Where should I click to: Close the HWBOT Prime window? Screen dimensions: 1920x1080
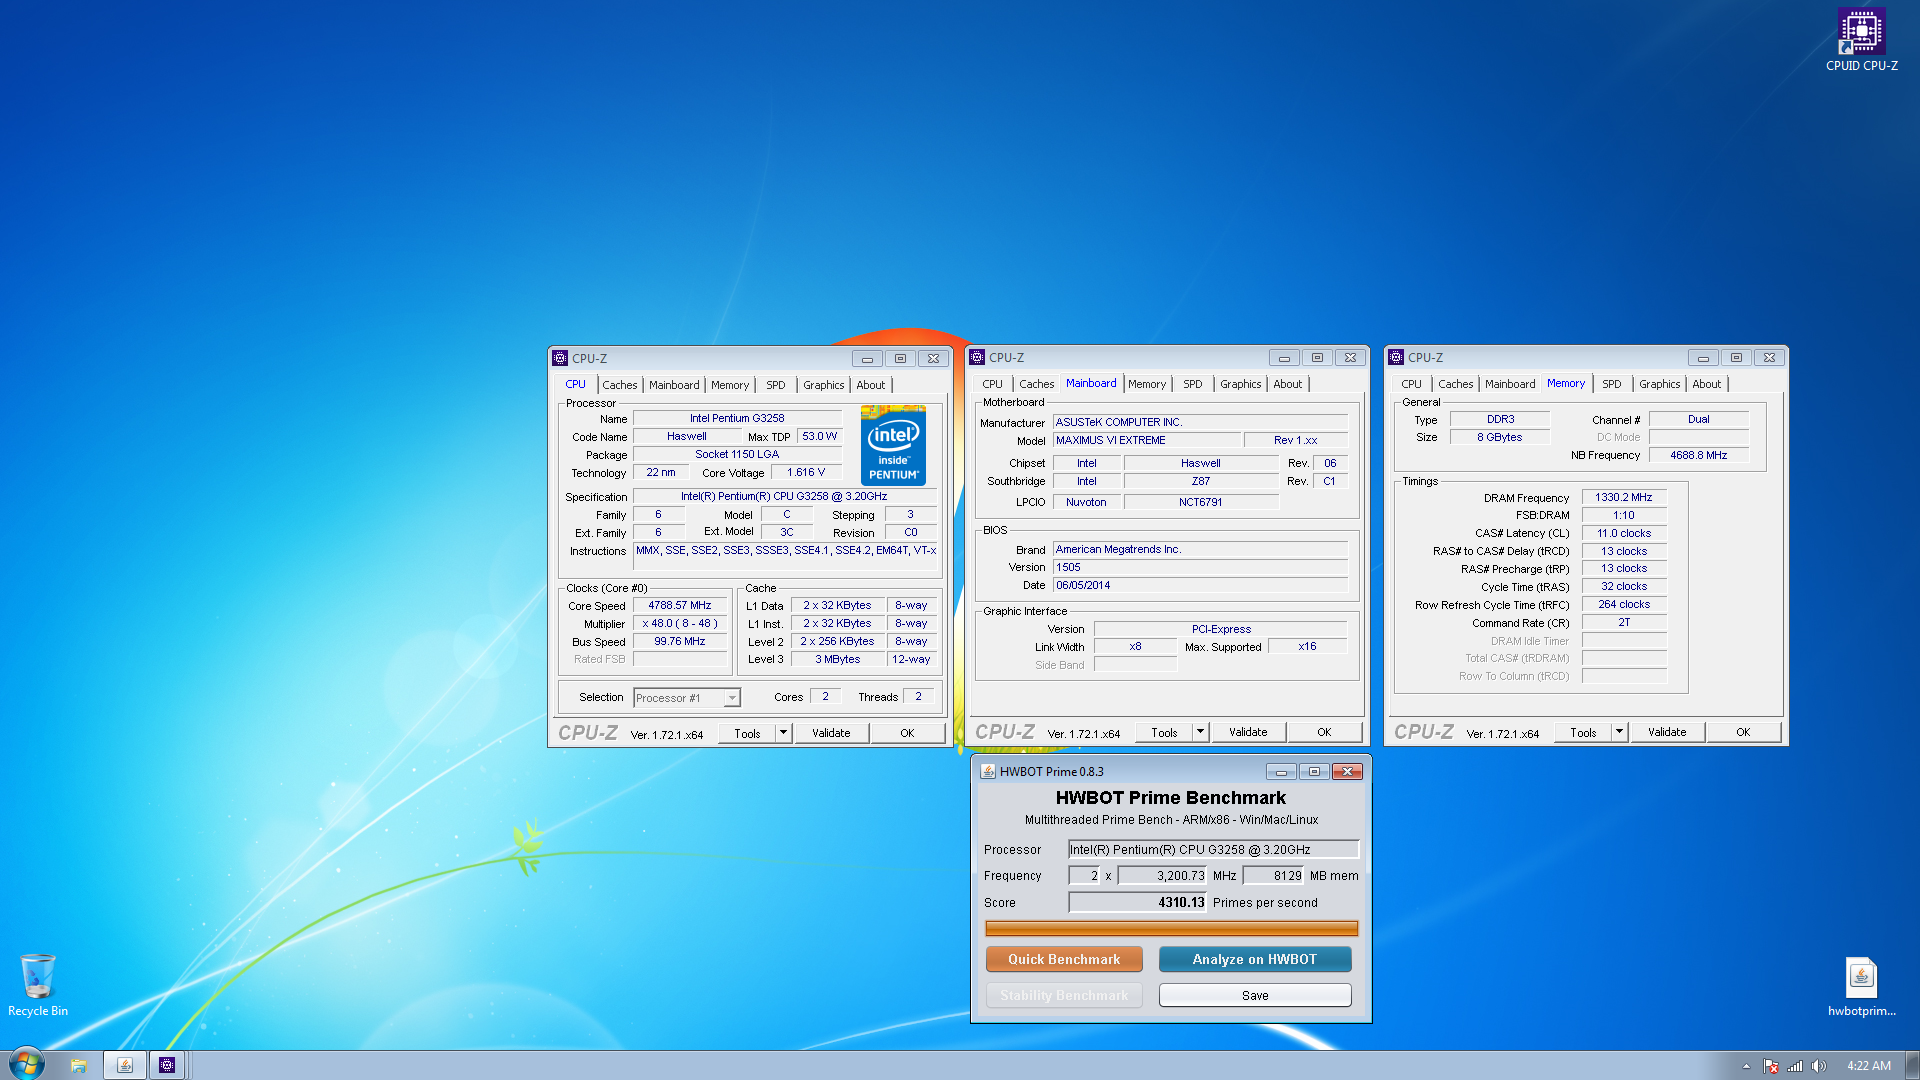pyautogui.click(x=1347, y=772)
